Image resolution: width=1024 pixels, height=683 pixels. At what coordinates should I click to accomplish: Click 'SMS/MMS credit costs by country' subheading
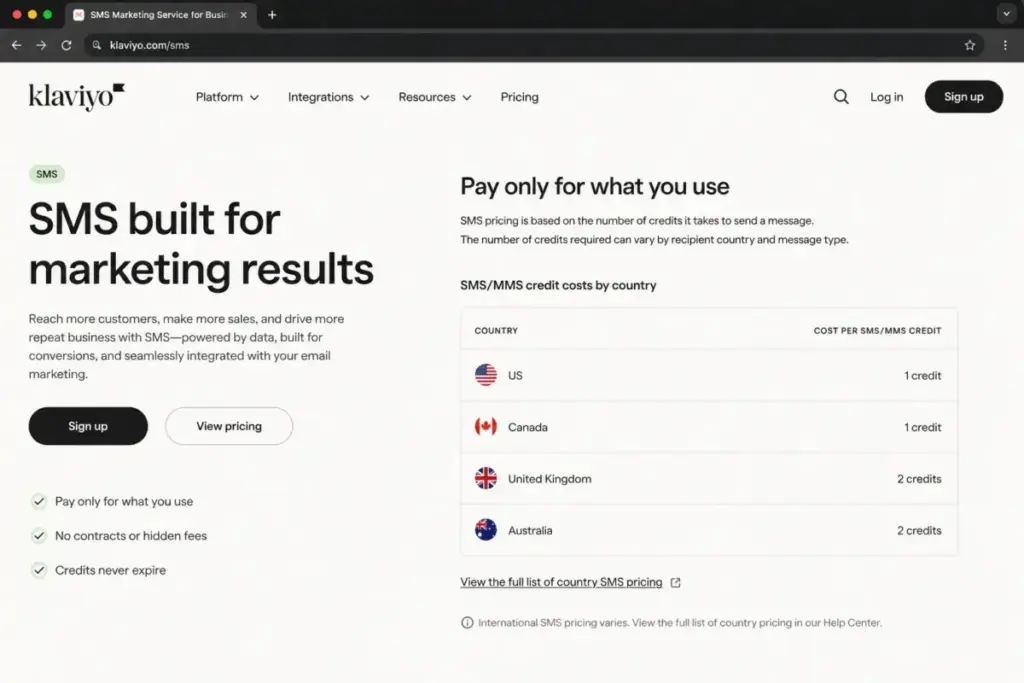coord(558,285)
